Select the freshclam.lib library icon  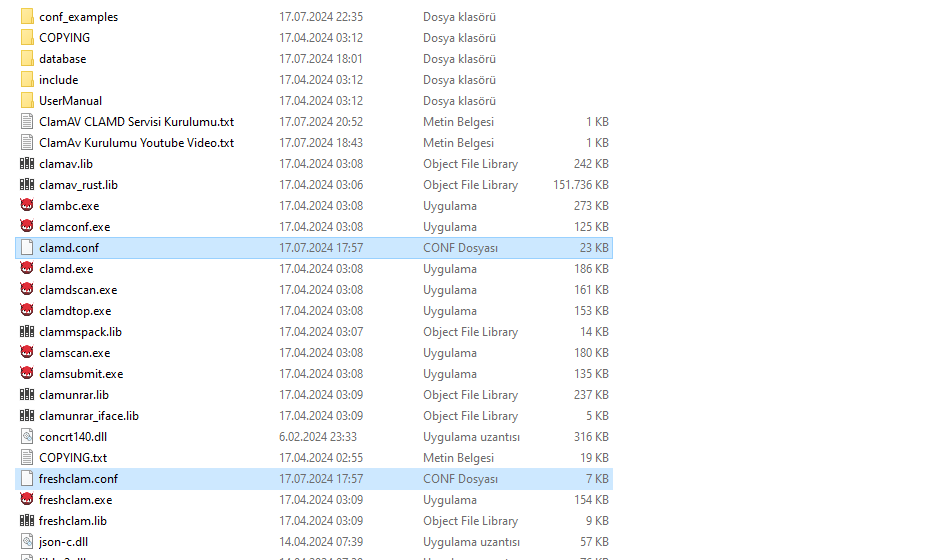point(27,521)
